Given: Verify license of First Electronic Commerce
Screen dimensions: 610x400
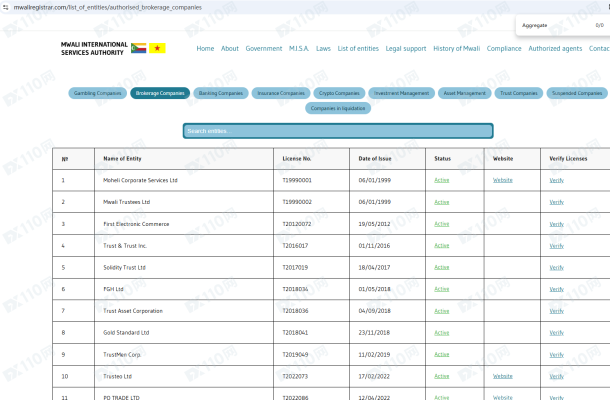Looking at the screenshot, I should click(x=556, y=224).
